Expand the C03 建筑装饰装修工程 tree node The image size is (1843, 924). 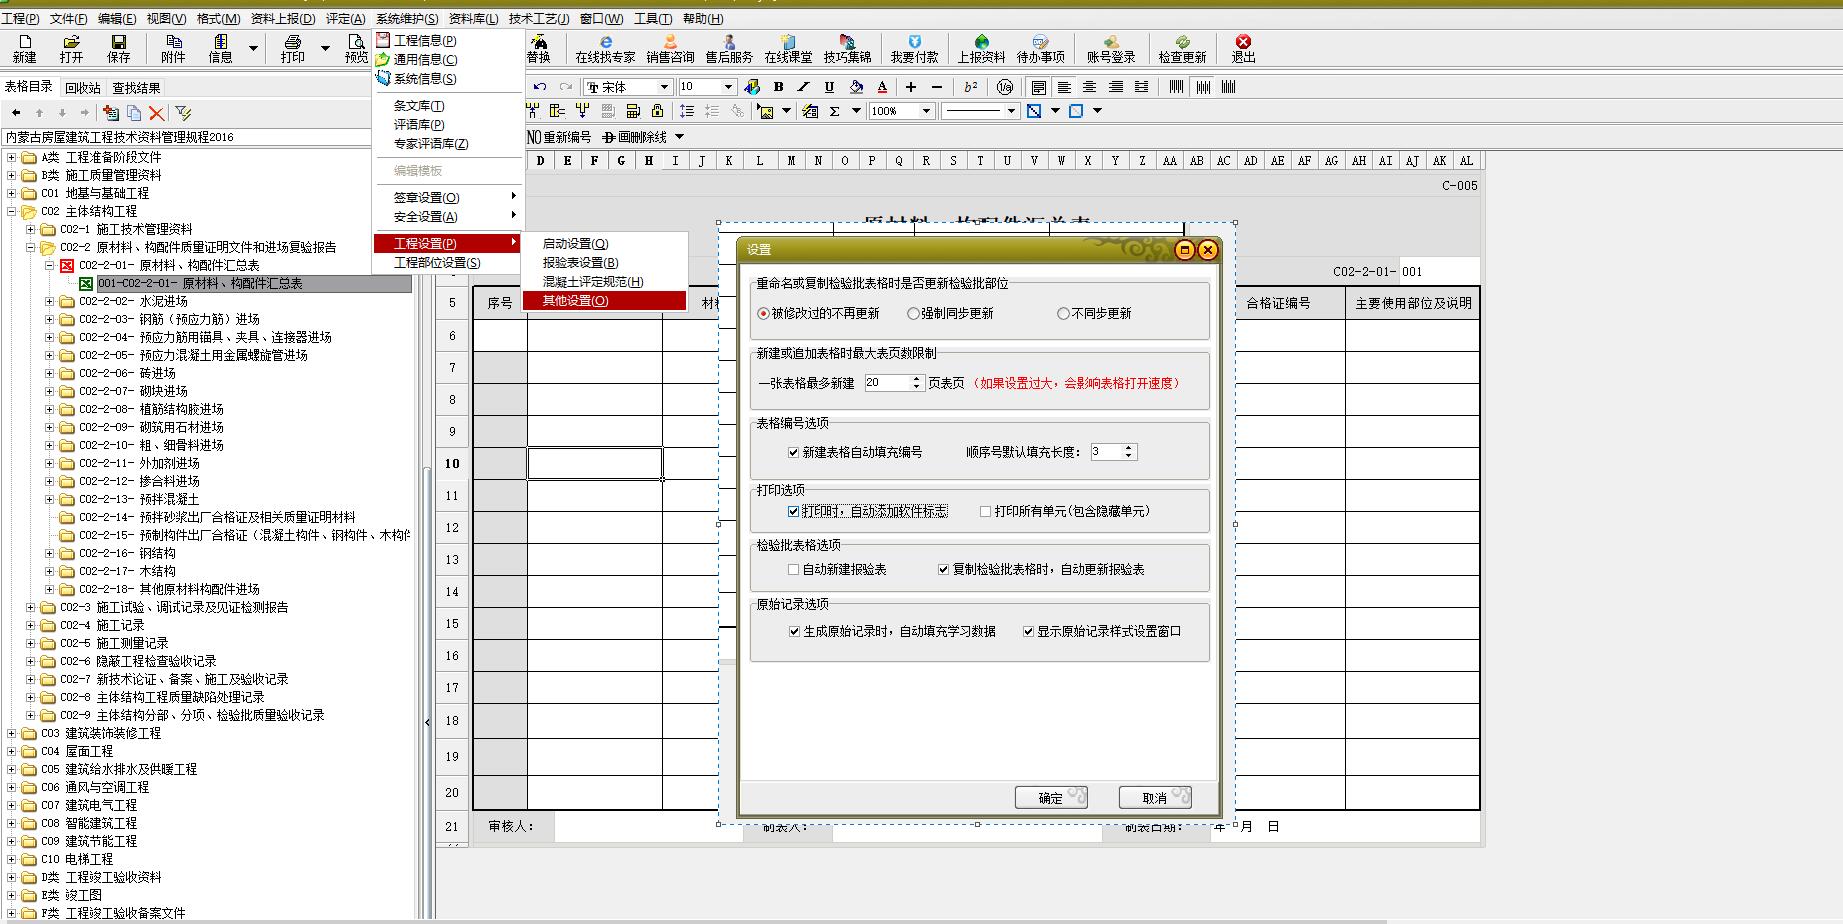pyautogui.click(x=12, y=734)
